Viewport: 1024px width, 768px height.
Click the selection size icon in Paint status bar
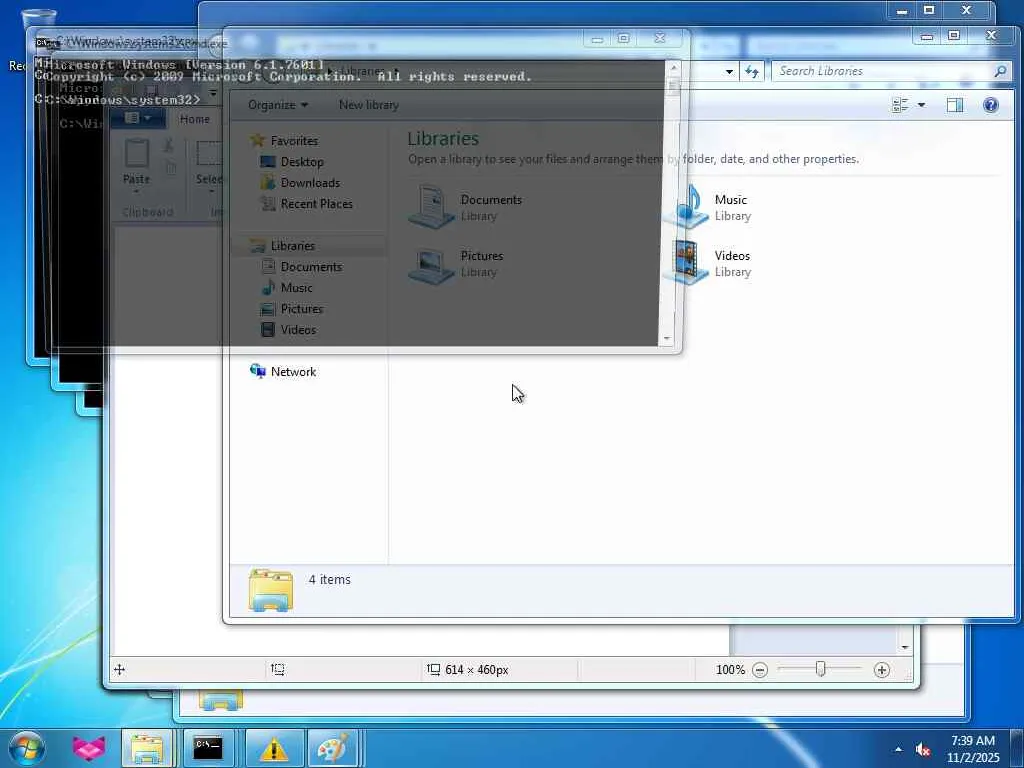coord(278,669)
